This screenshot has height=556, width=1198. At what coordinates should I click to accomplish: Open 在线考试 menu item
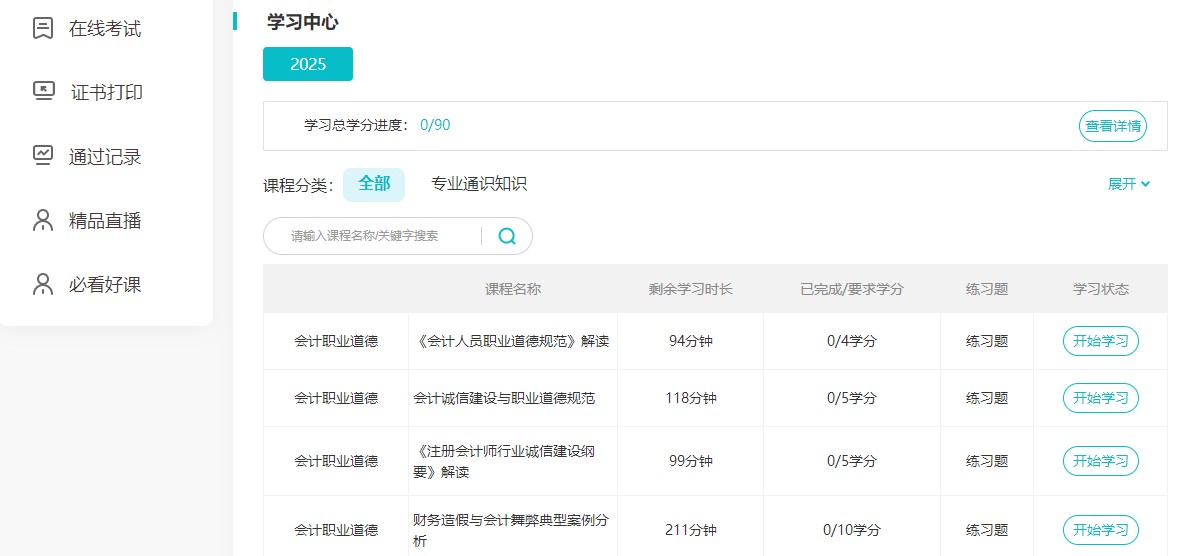pyautogui.click(x=105, y=29)
